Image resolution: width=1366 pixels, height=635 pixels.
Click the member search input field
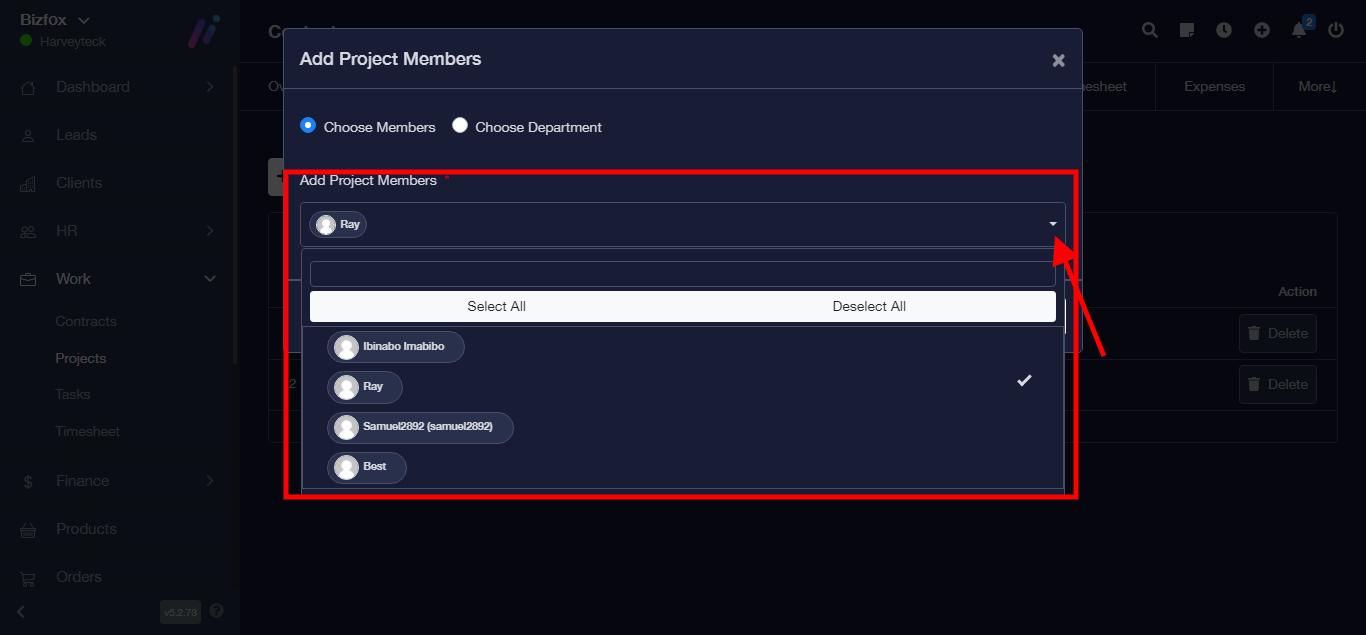tap(682, 274)
